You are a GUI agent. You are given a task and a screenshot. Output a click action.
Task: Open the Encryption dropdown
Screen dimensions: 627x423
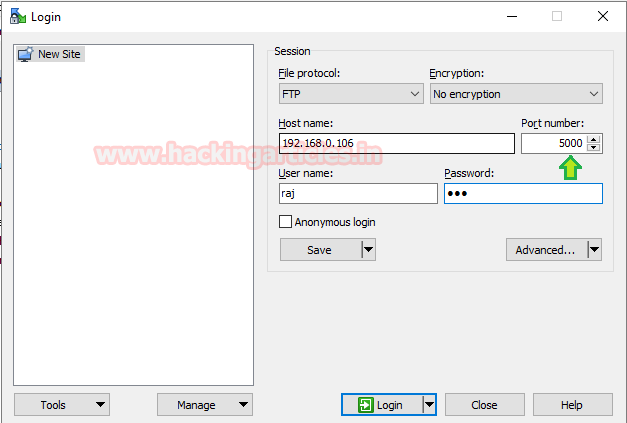coord(516,94)
